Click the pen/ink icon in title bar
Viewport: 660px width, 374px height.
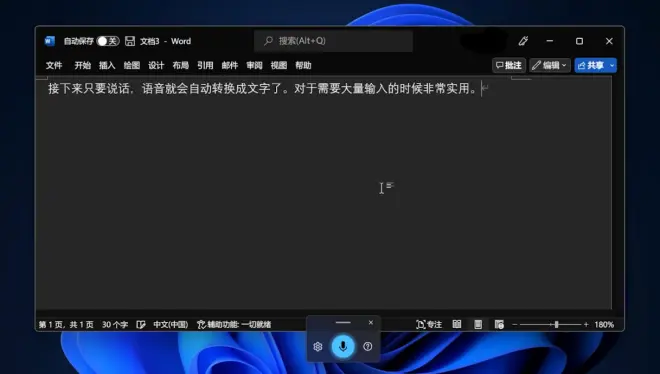coord(523,41)
